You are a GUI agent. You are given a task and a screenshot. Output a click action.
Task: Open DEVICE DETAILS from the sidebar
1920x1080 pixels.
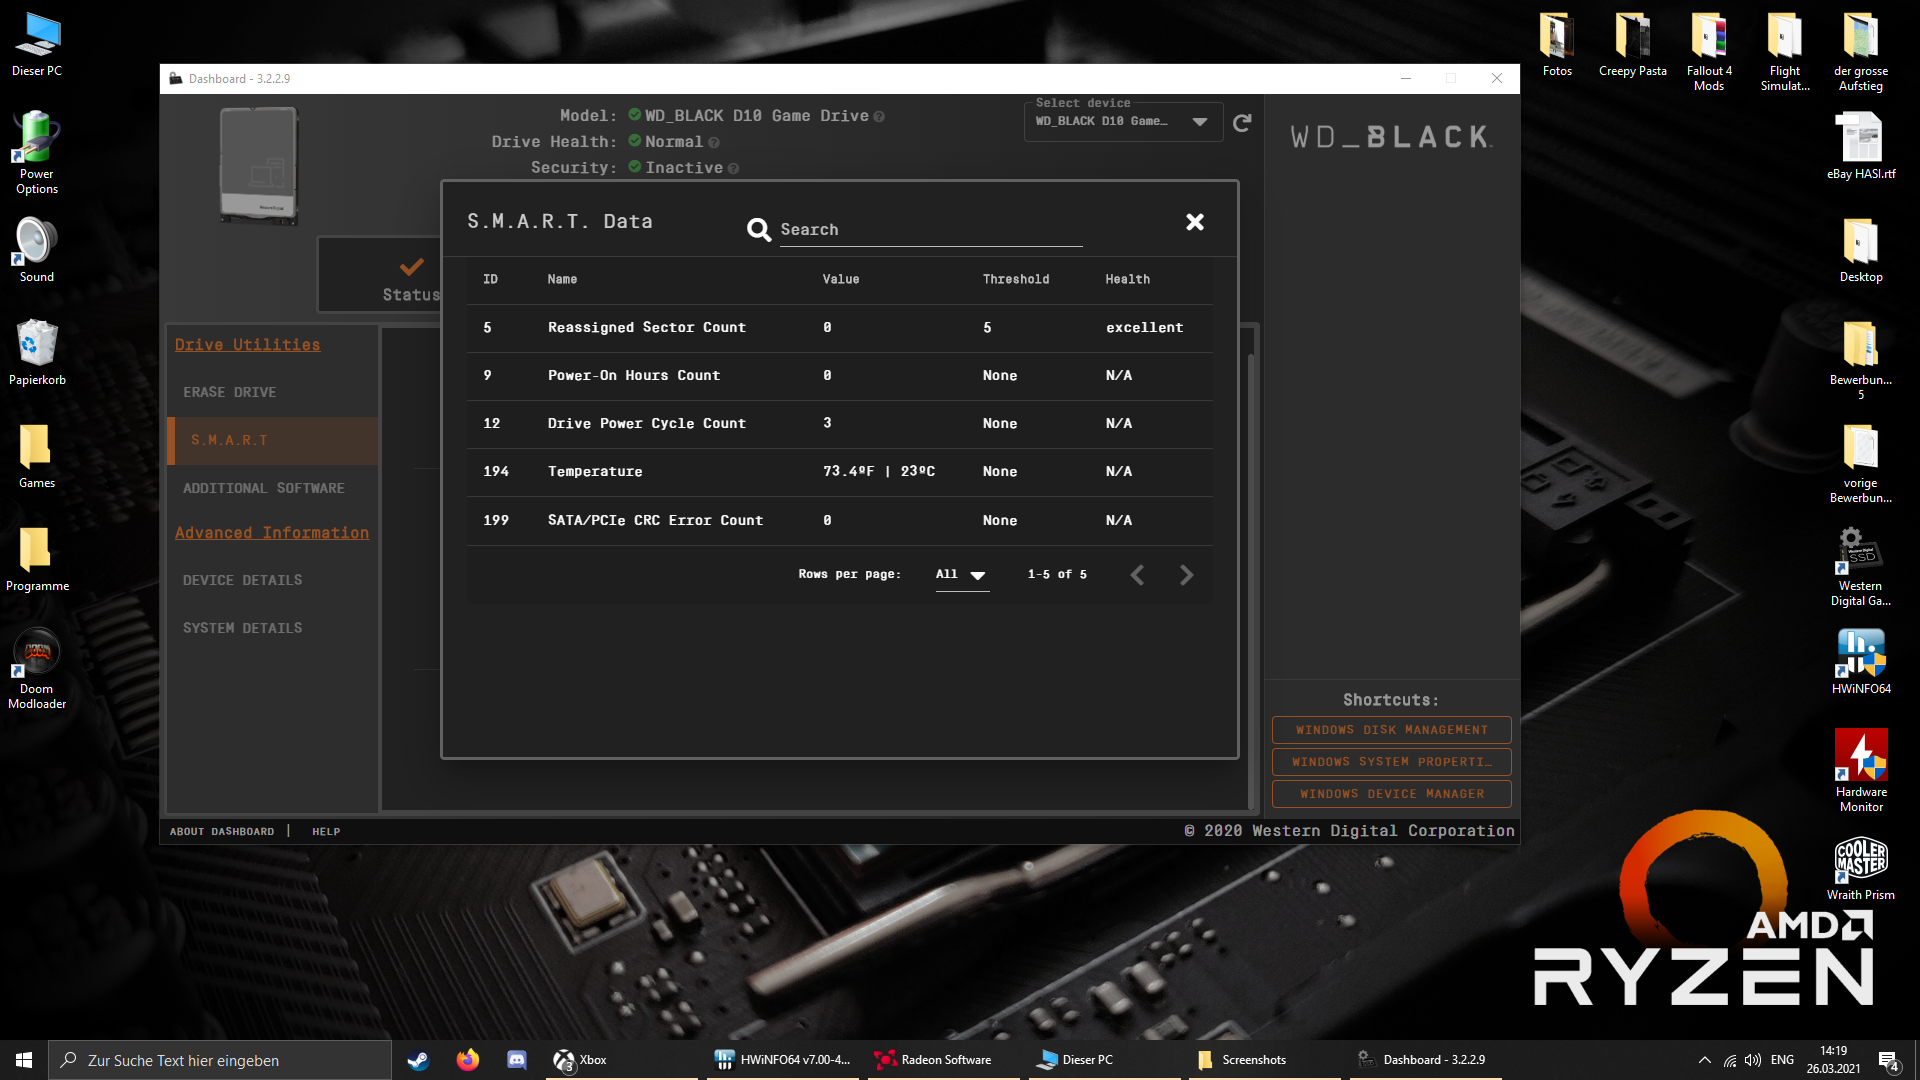click(x=242, y=580)
